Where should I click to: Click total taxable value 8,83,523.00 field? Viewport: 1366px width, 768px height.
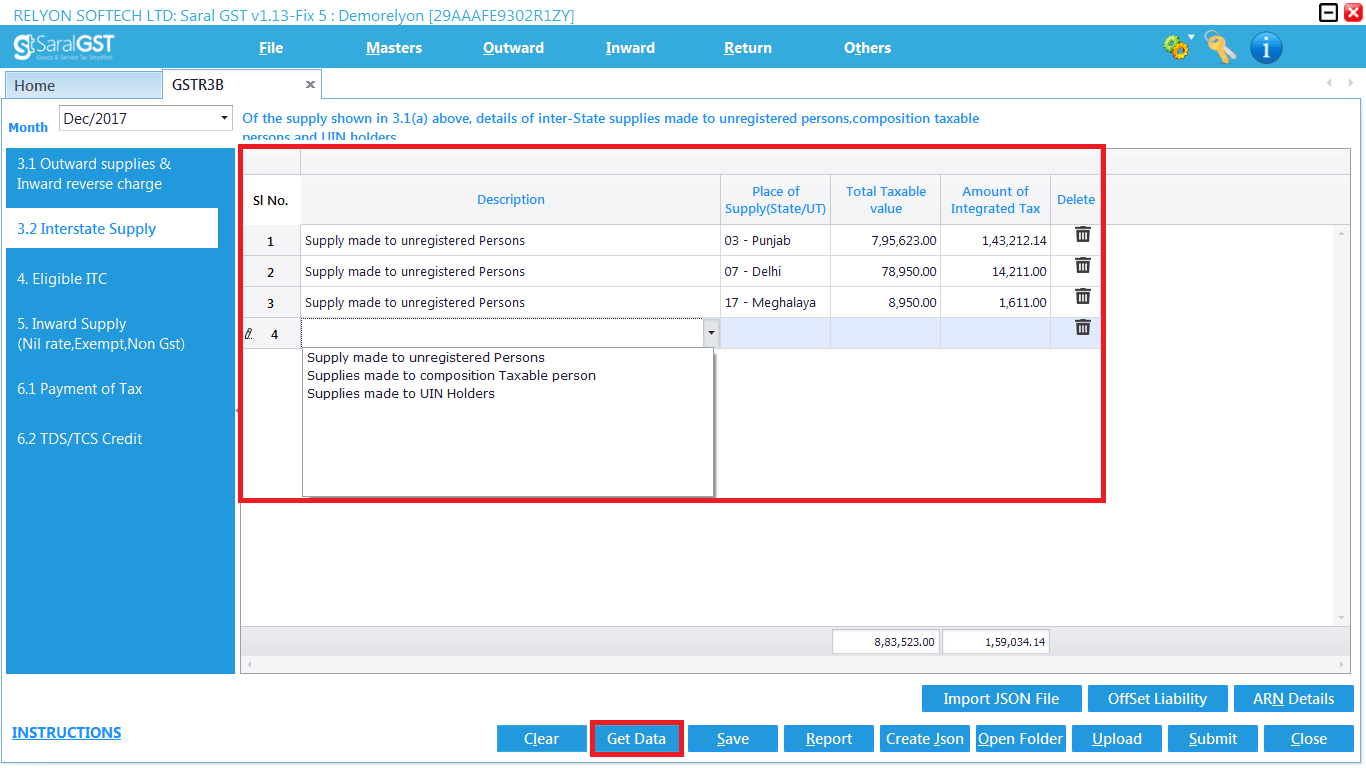(x=886, y=641)
